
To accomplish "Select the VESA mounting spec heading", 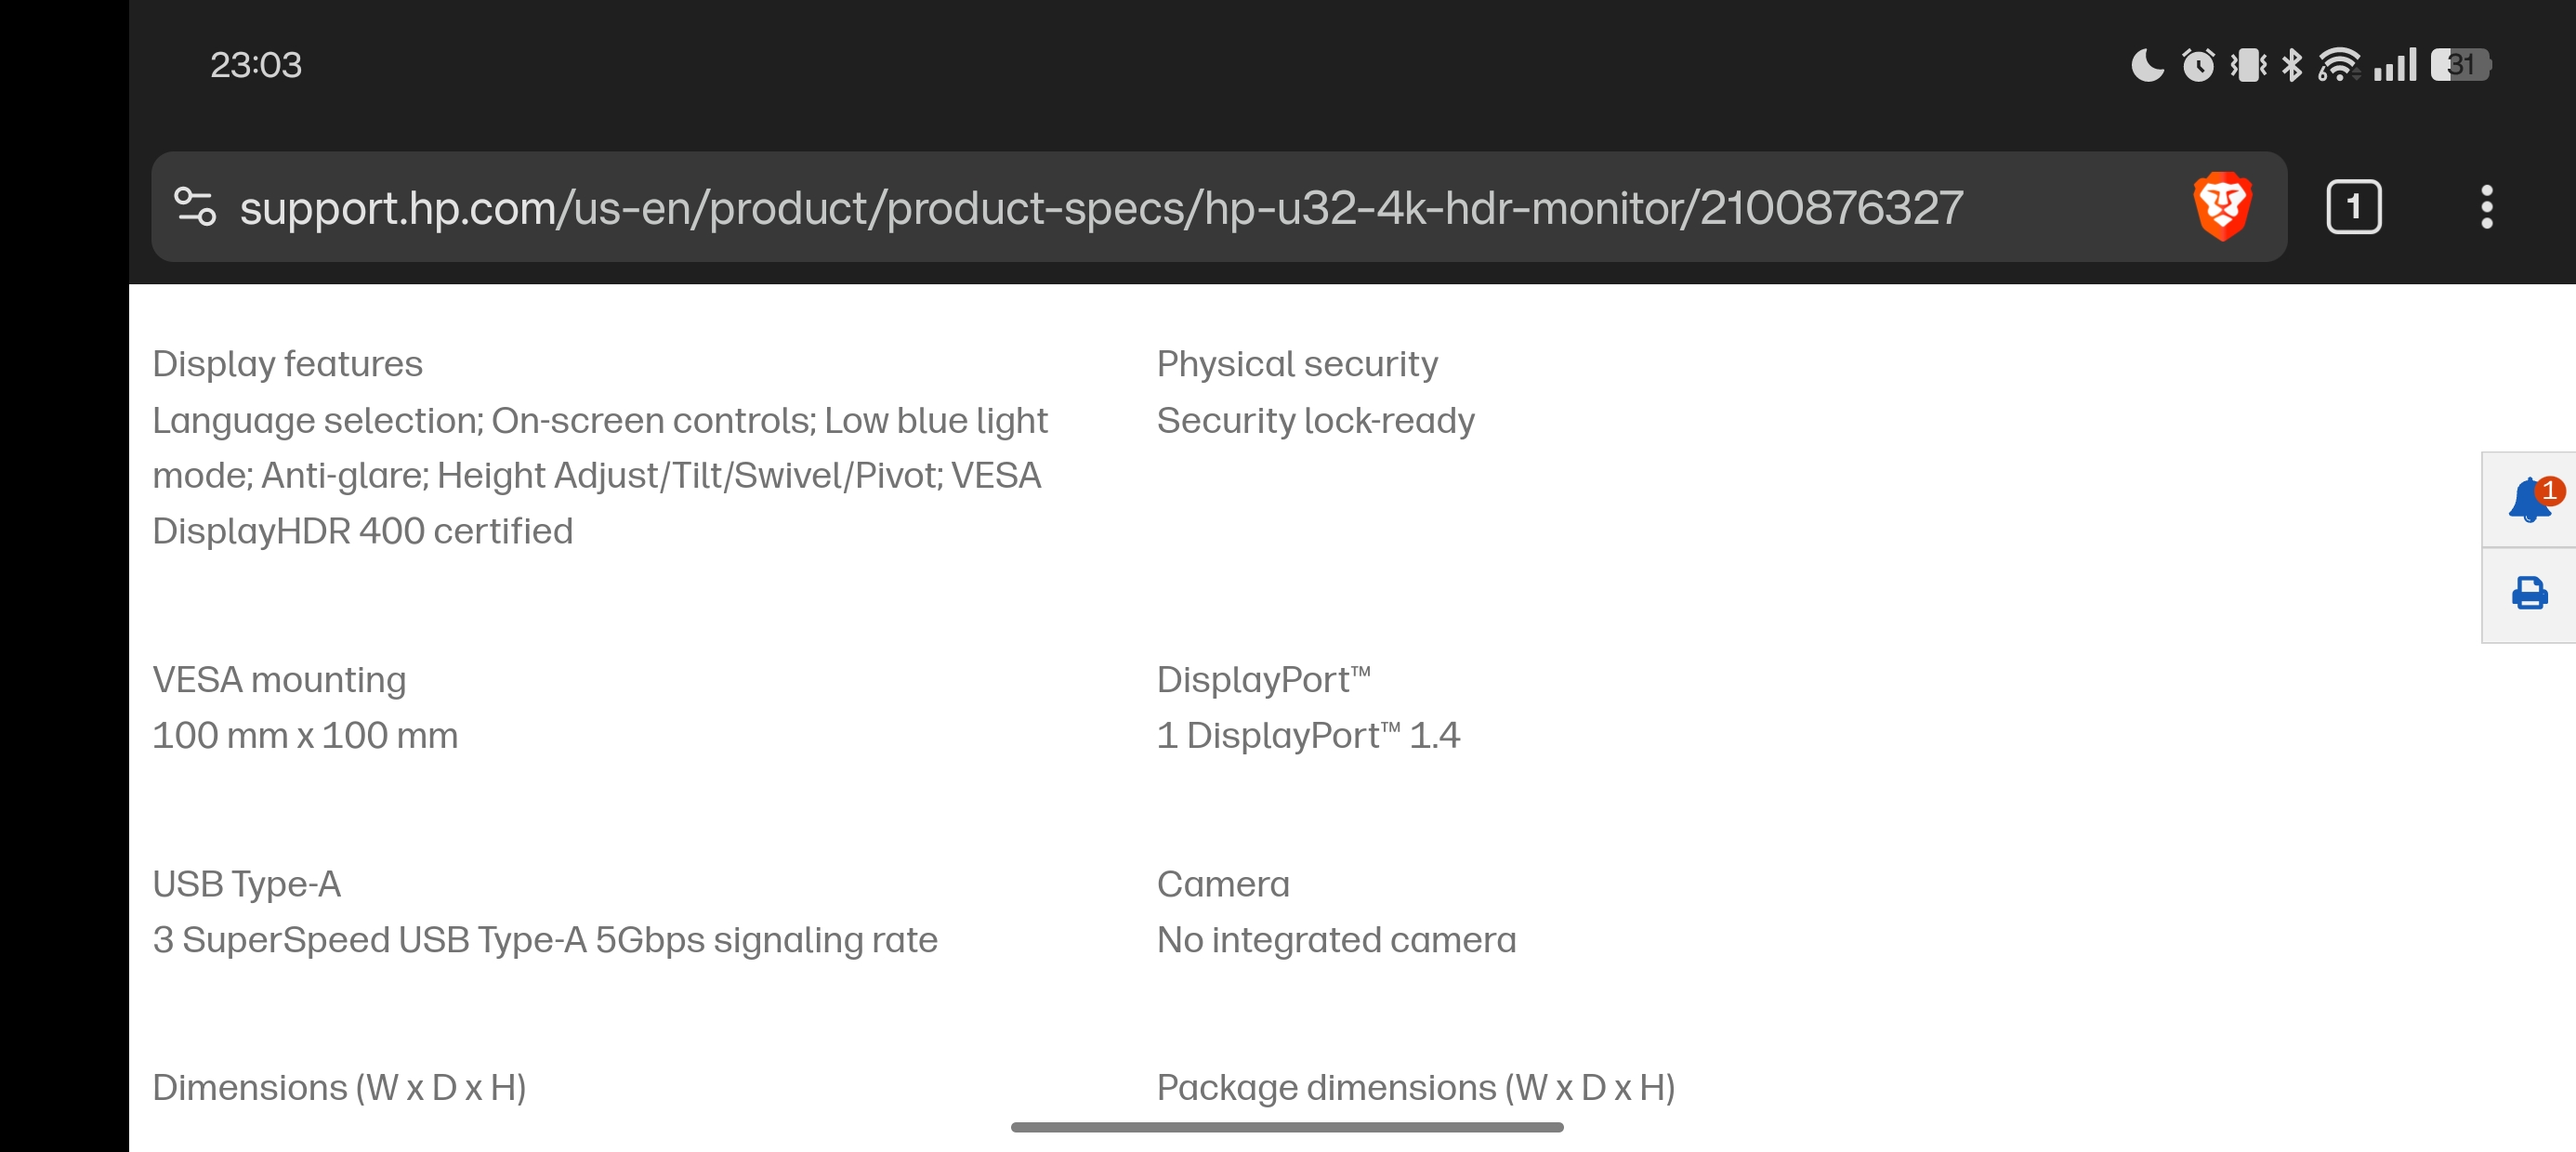I will [x=279, y=679].
